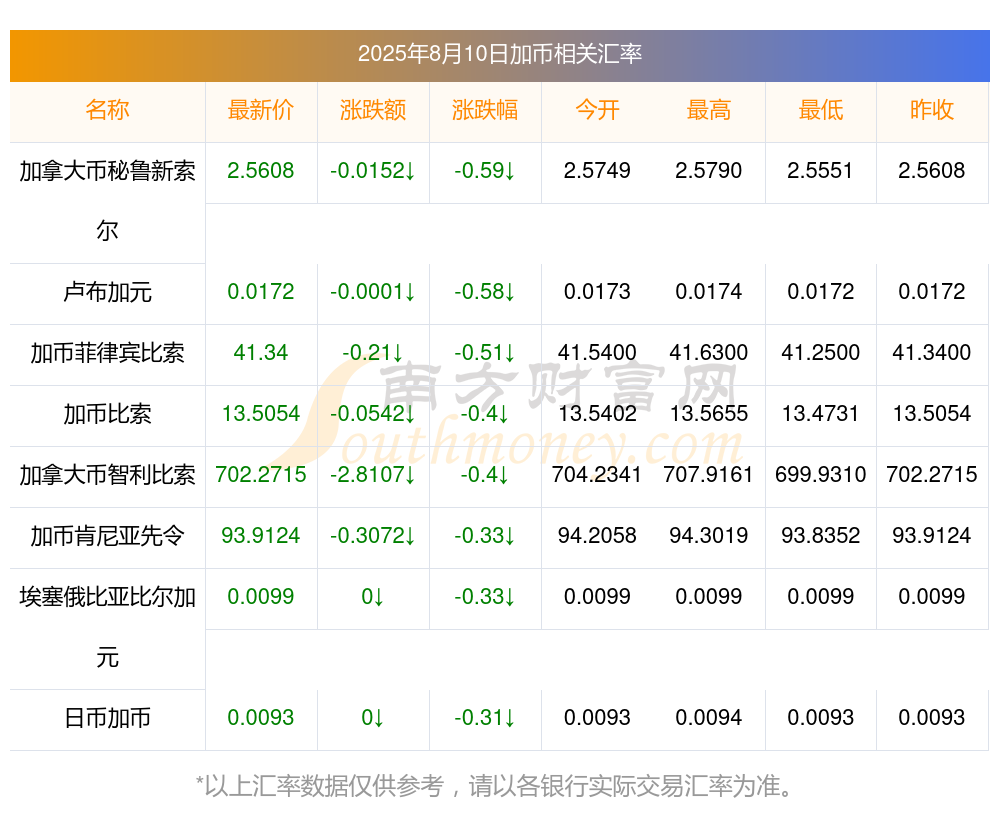The image size is (1000, 817).
Task: Click the green latest price 702.2715
Action: click(261, 475)
